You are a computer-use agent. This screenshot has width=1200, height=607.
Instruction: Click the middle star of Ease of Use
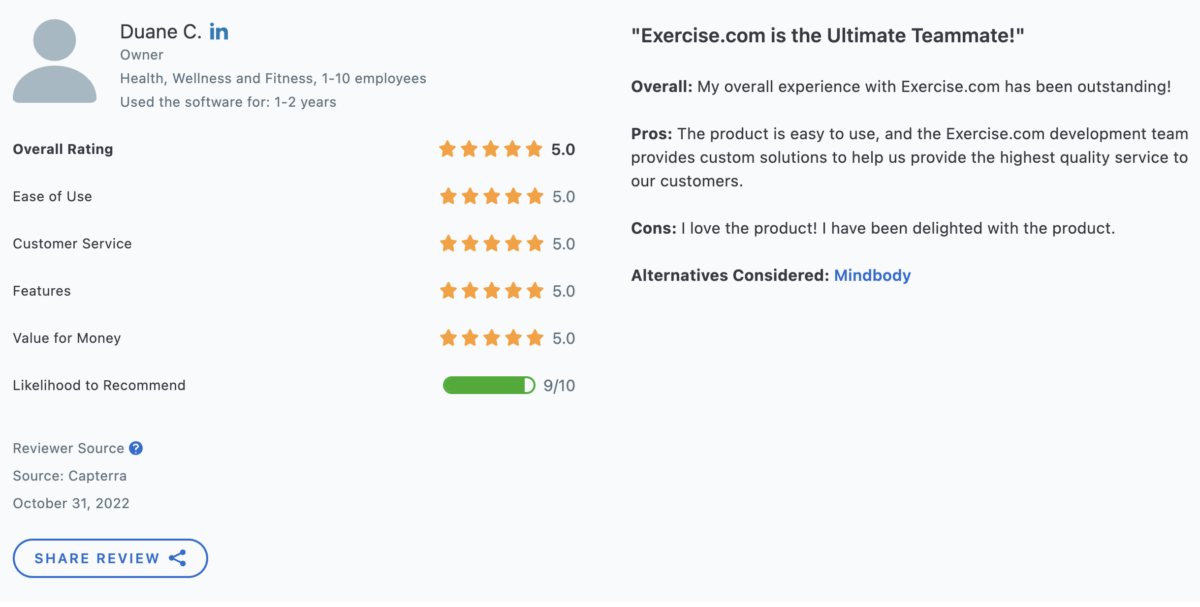[492, 196]
